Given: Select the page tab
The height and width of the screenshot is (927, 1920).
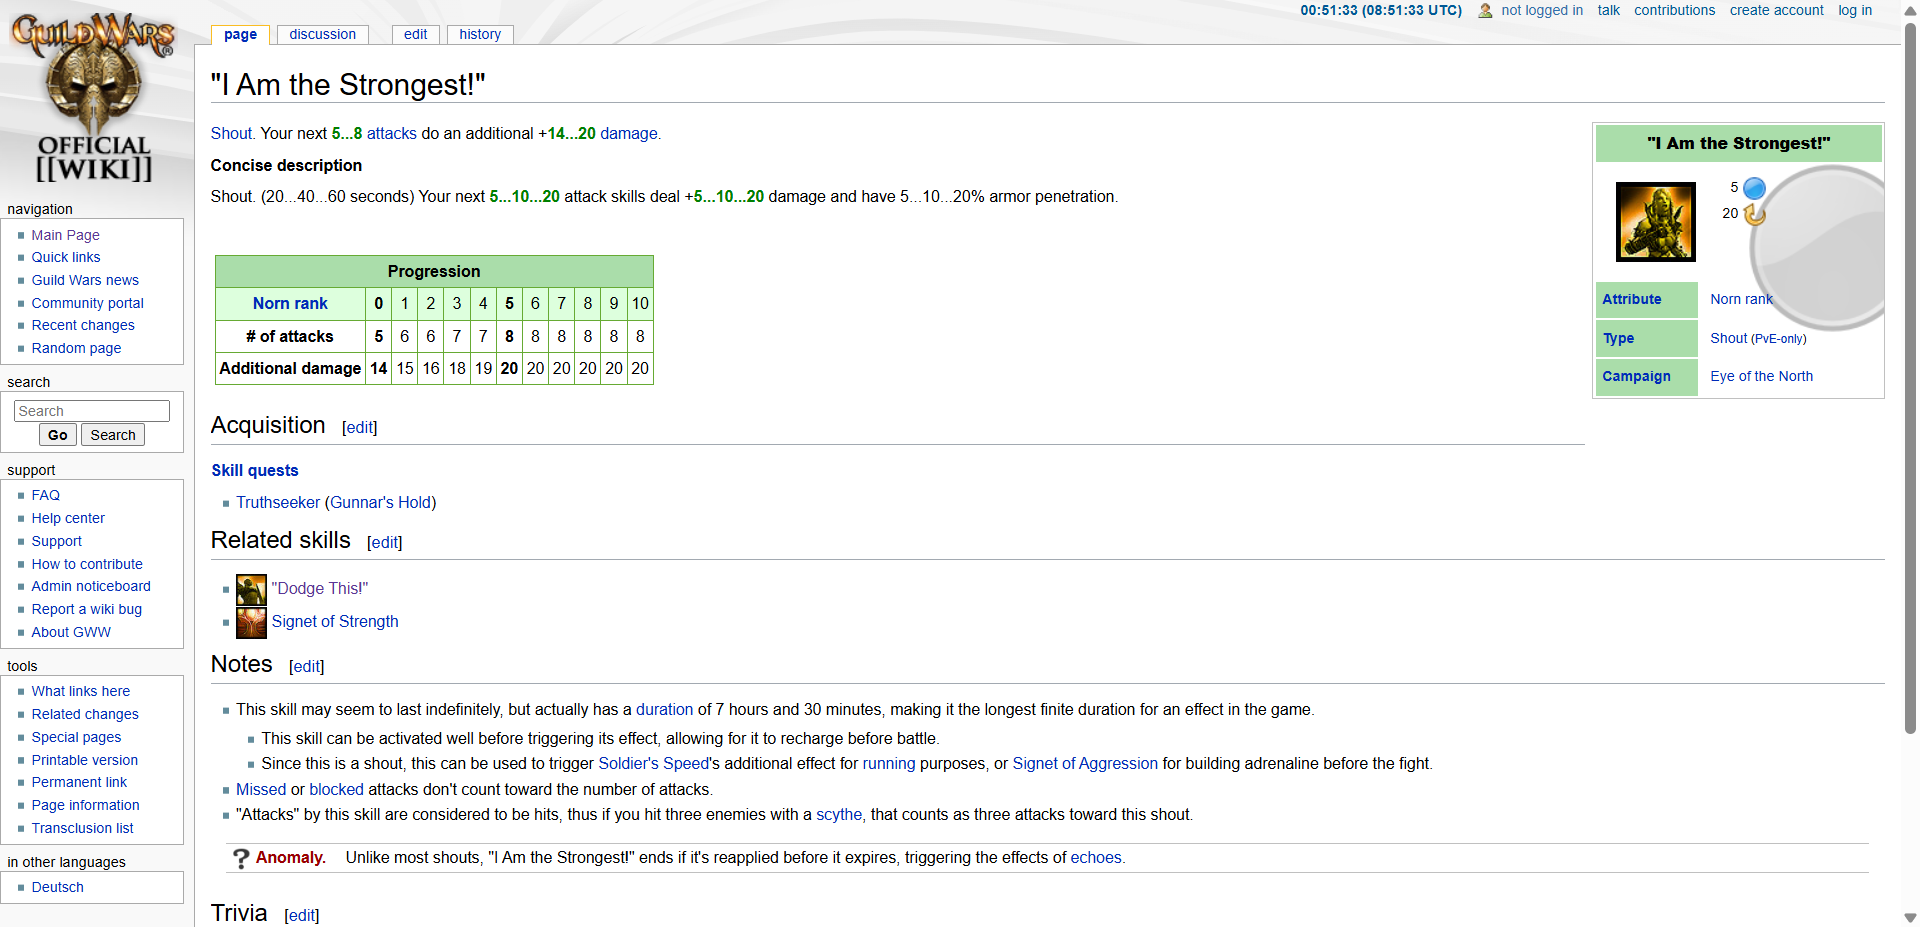Looking at the screenshot, I should [x=240, y=34].
